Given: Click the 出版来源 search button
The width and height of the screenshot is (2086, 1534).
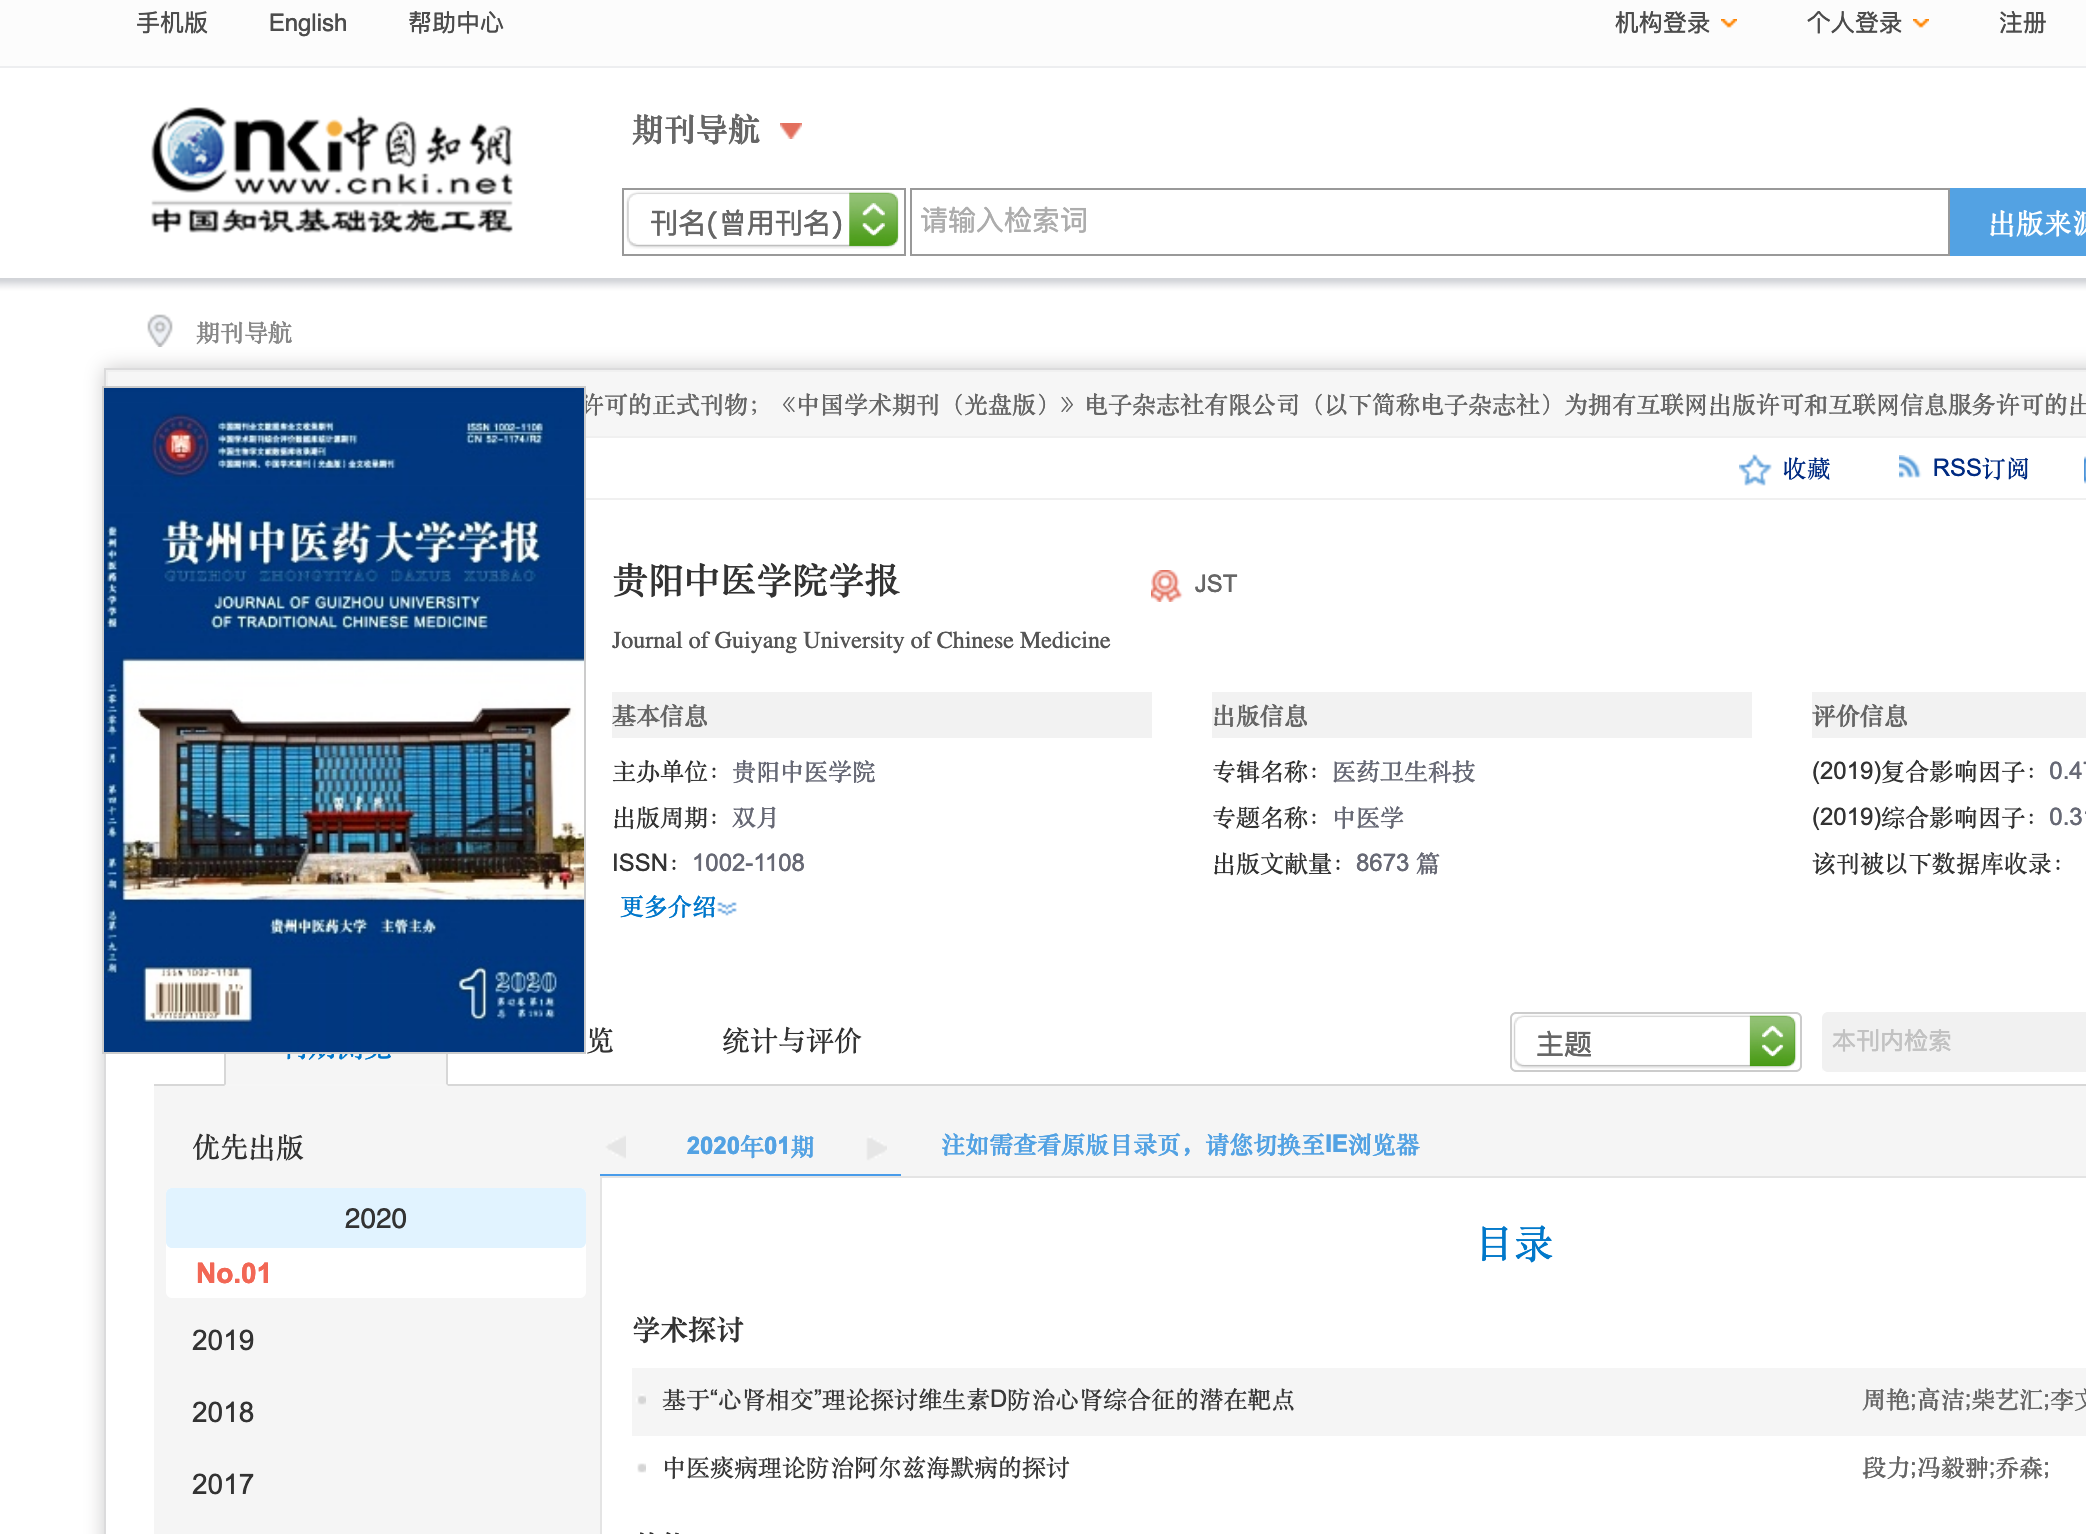Looking at the screenshot, I should [x=2017, y=222].
